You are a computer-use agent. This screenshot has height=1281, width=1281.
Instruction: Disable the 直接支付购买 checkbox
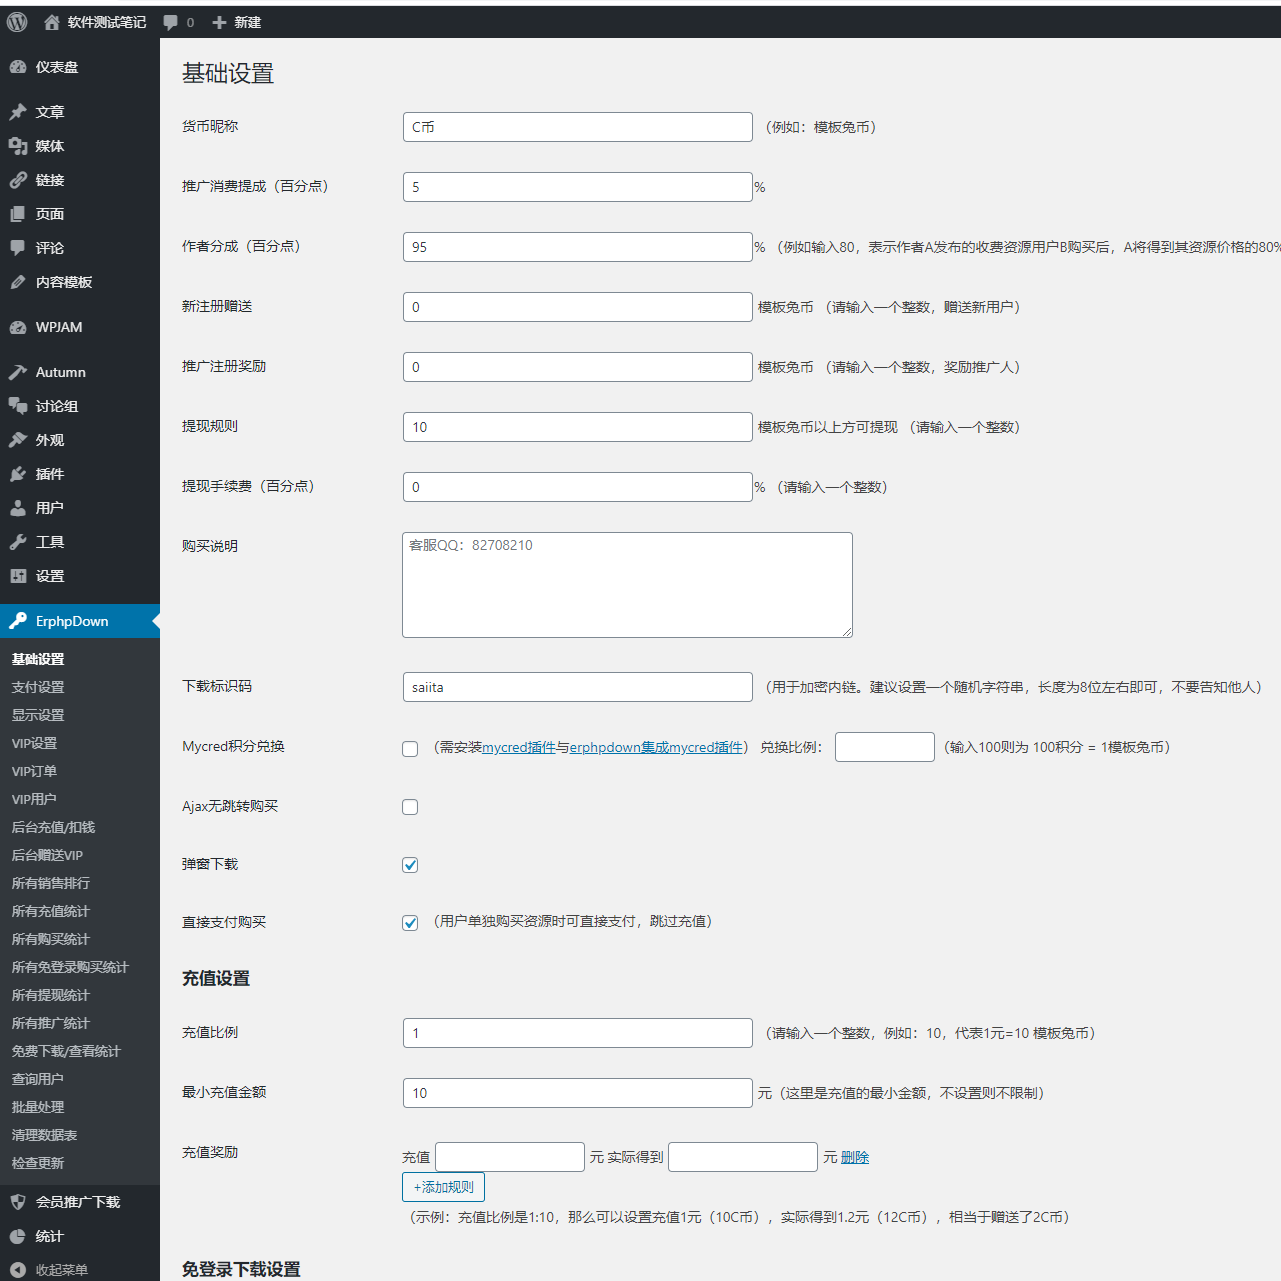click(410, 923)
